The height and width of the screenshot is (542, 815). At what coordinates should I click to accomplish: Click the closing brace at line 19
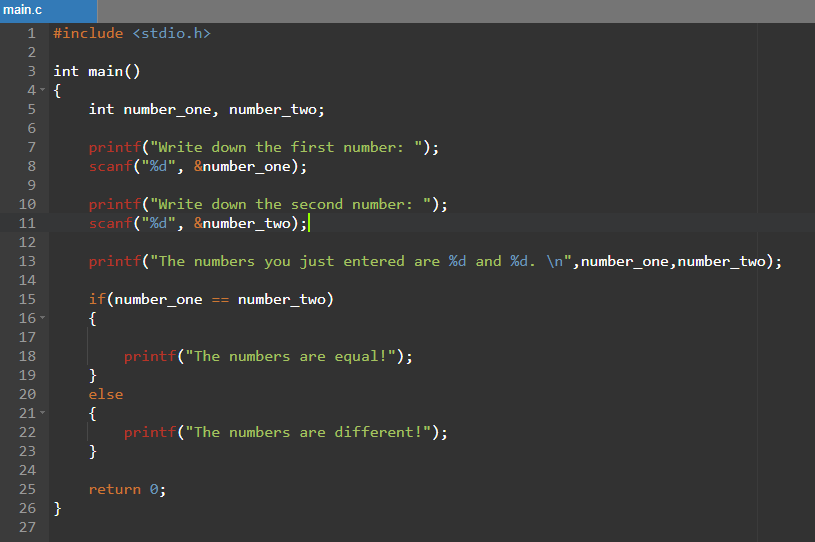coord(93,375)
